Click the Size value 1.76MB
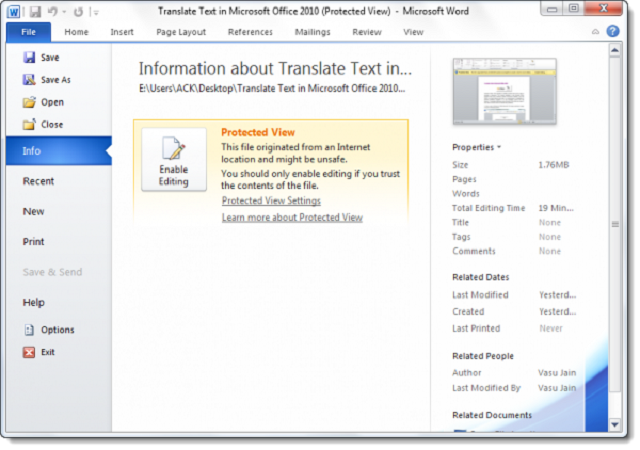 (x=553, y=165)
